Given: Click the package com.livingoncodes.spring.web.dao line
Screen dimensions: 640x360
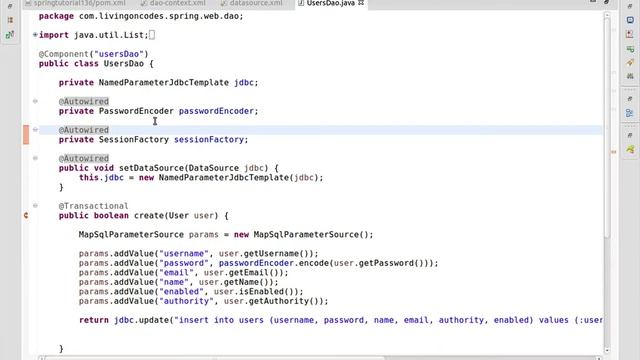Looking at the screenshot, I should [141, 16].
